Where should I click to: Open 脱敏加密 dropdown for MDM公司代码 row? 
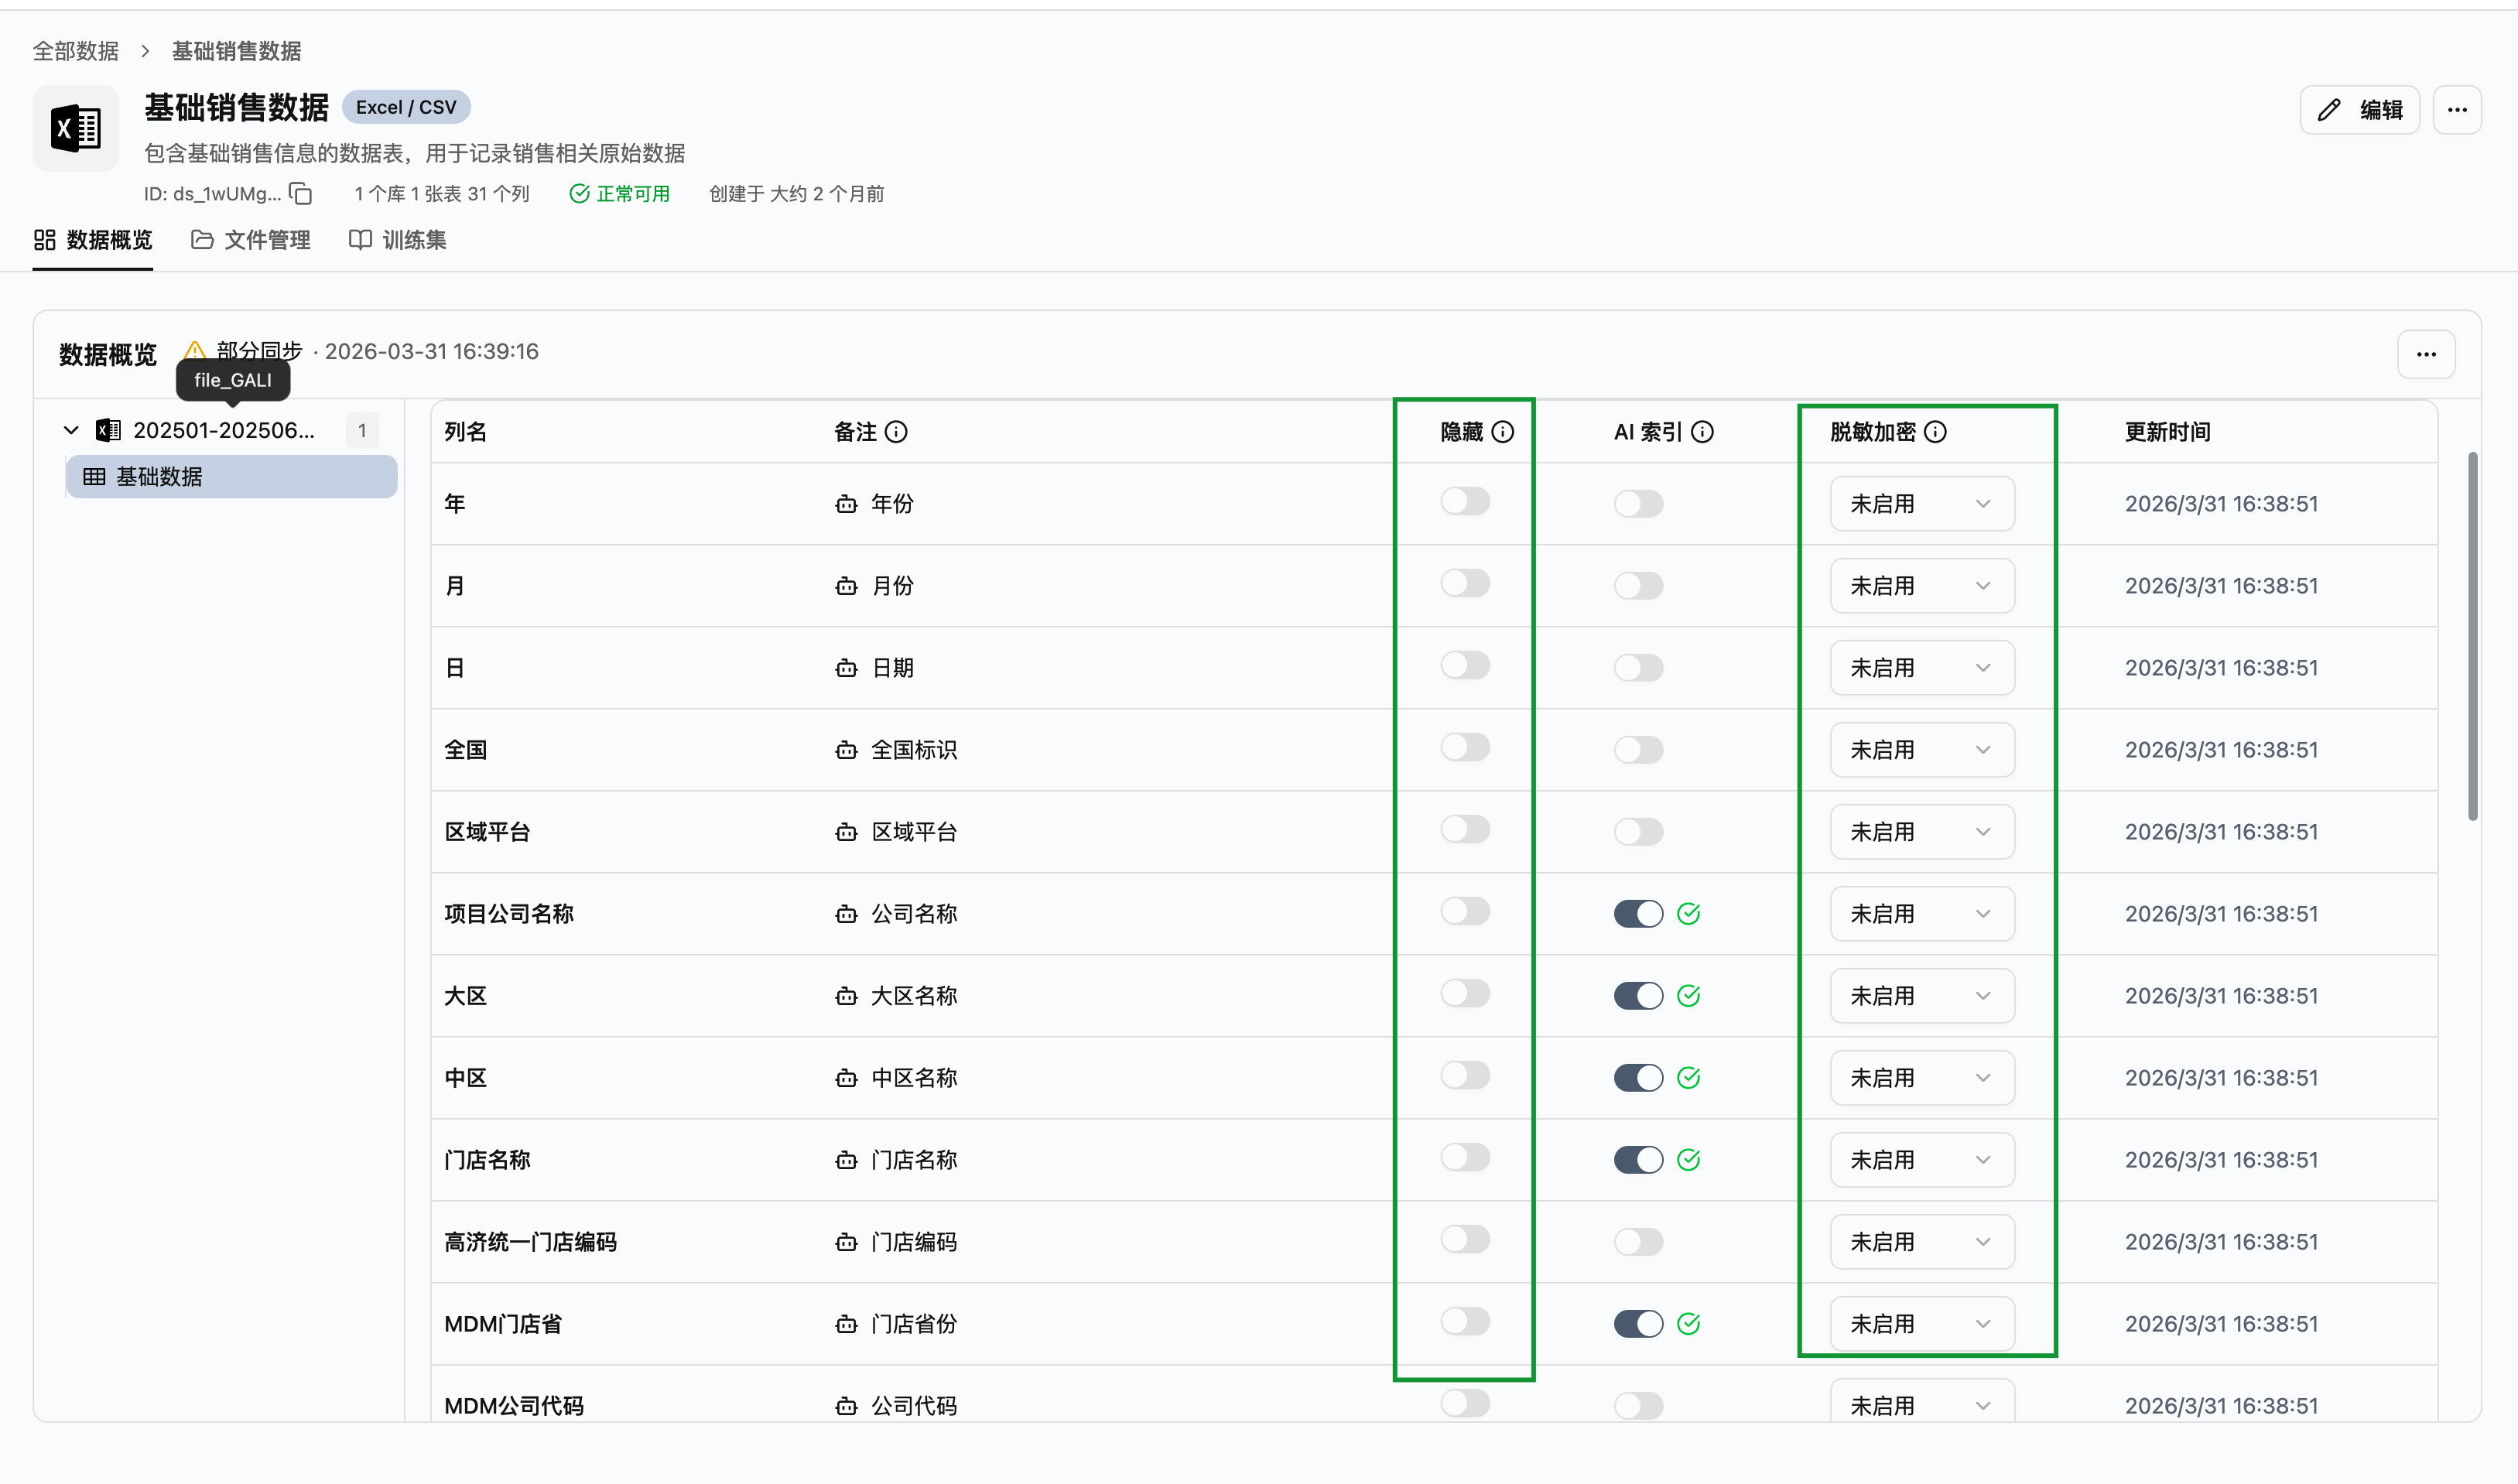coord(1921,1400)
